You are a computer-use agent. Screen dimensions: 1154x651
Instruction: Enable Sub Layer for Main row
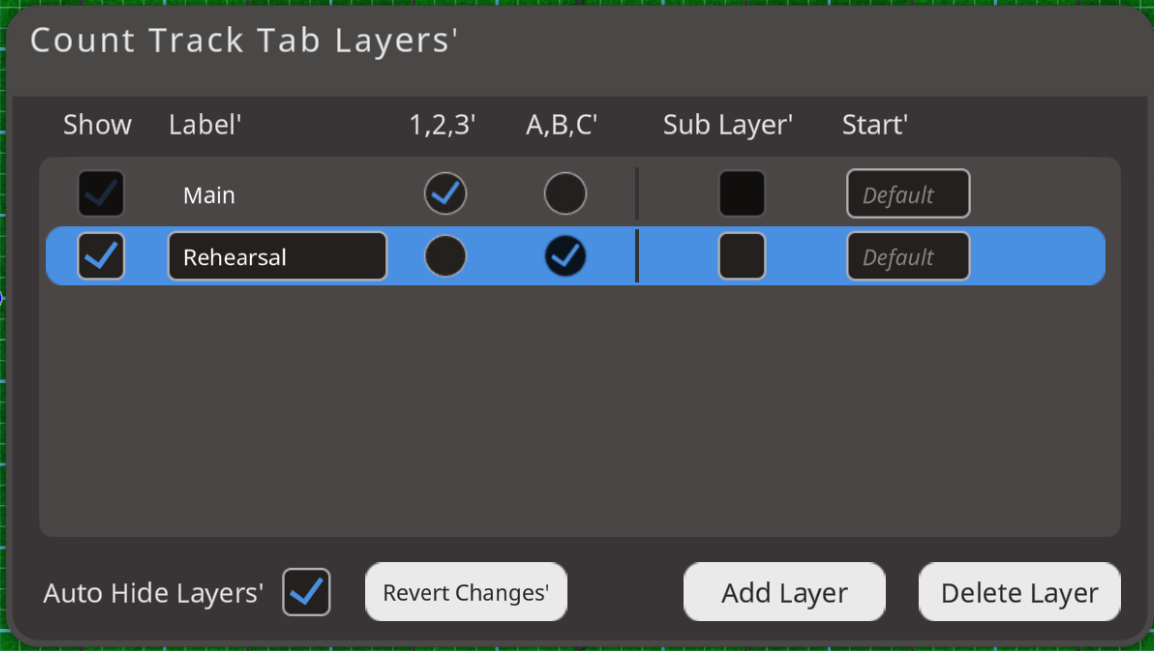click(742, 194)
